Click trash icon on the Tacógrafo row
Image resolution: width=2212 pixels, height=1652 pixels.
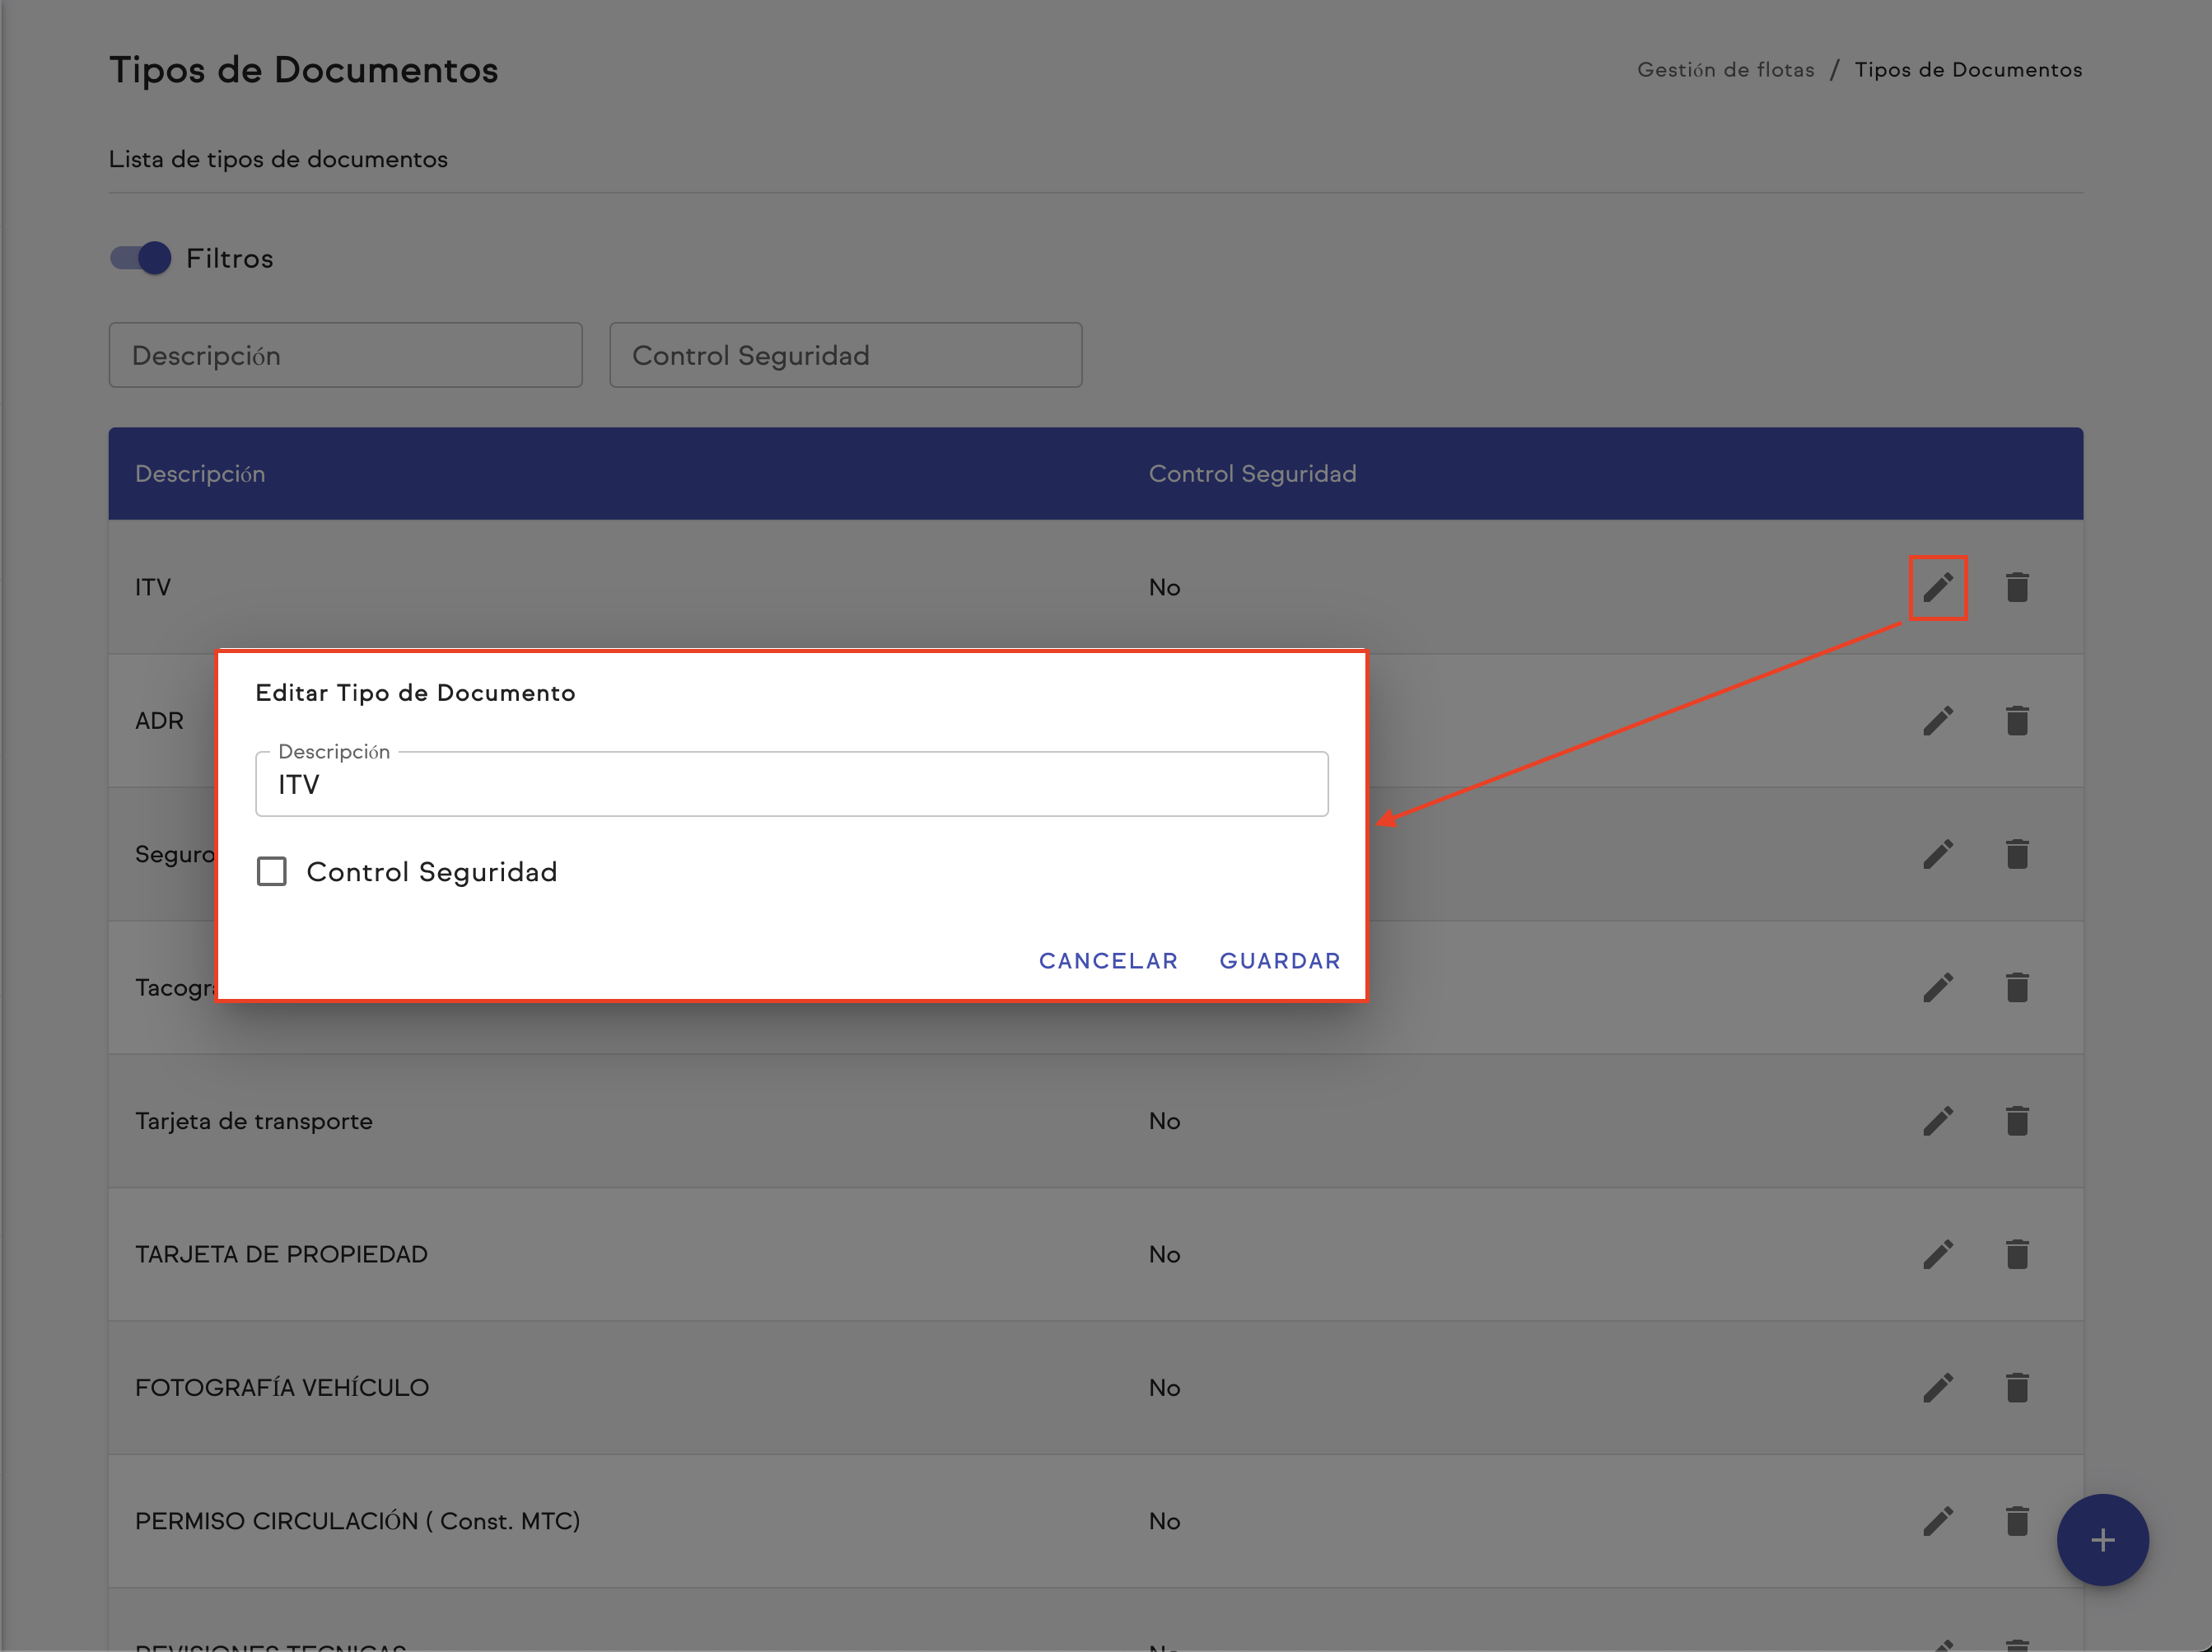pyautogui.click(x=2016, y=987)
